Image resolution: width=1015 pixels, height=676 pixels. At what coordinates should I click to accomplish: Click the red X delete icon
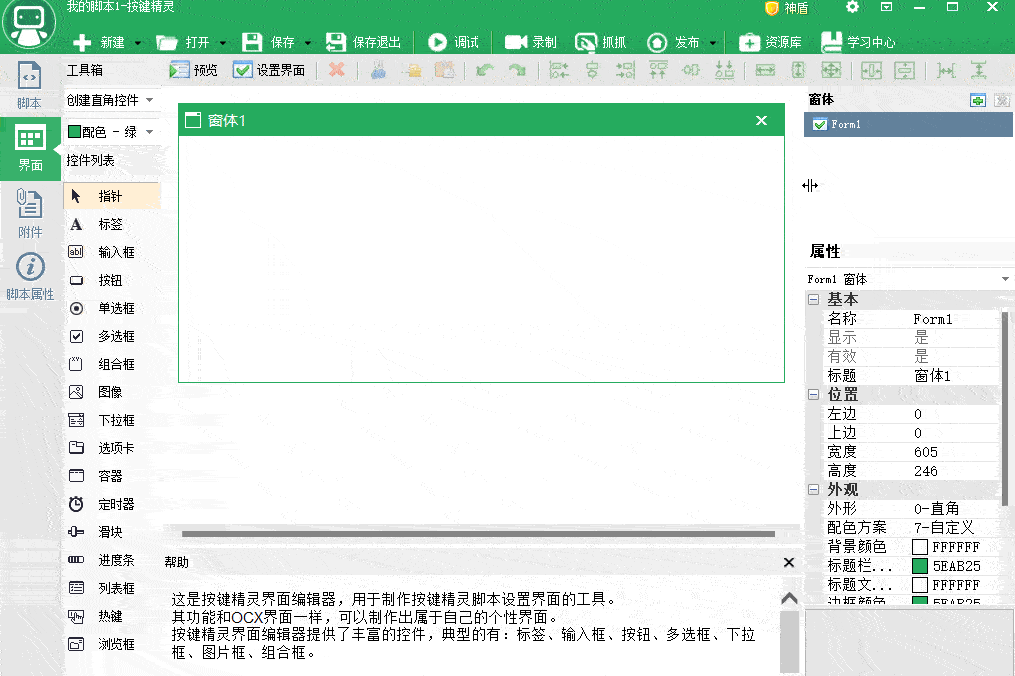(337, 69)
